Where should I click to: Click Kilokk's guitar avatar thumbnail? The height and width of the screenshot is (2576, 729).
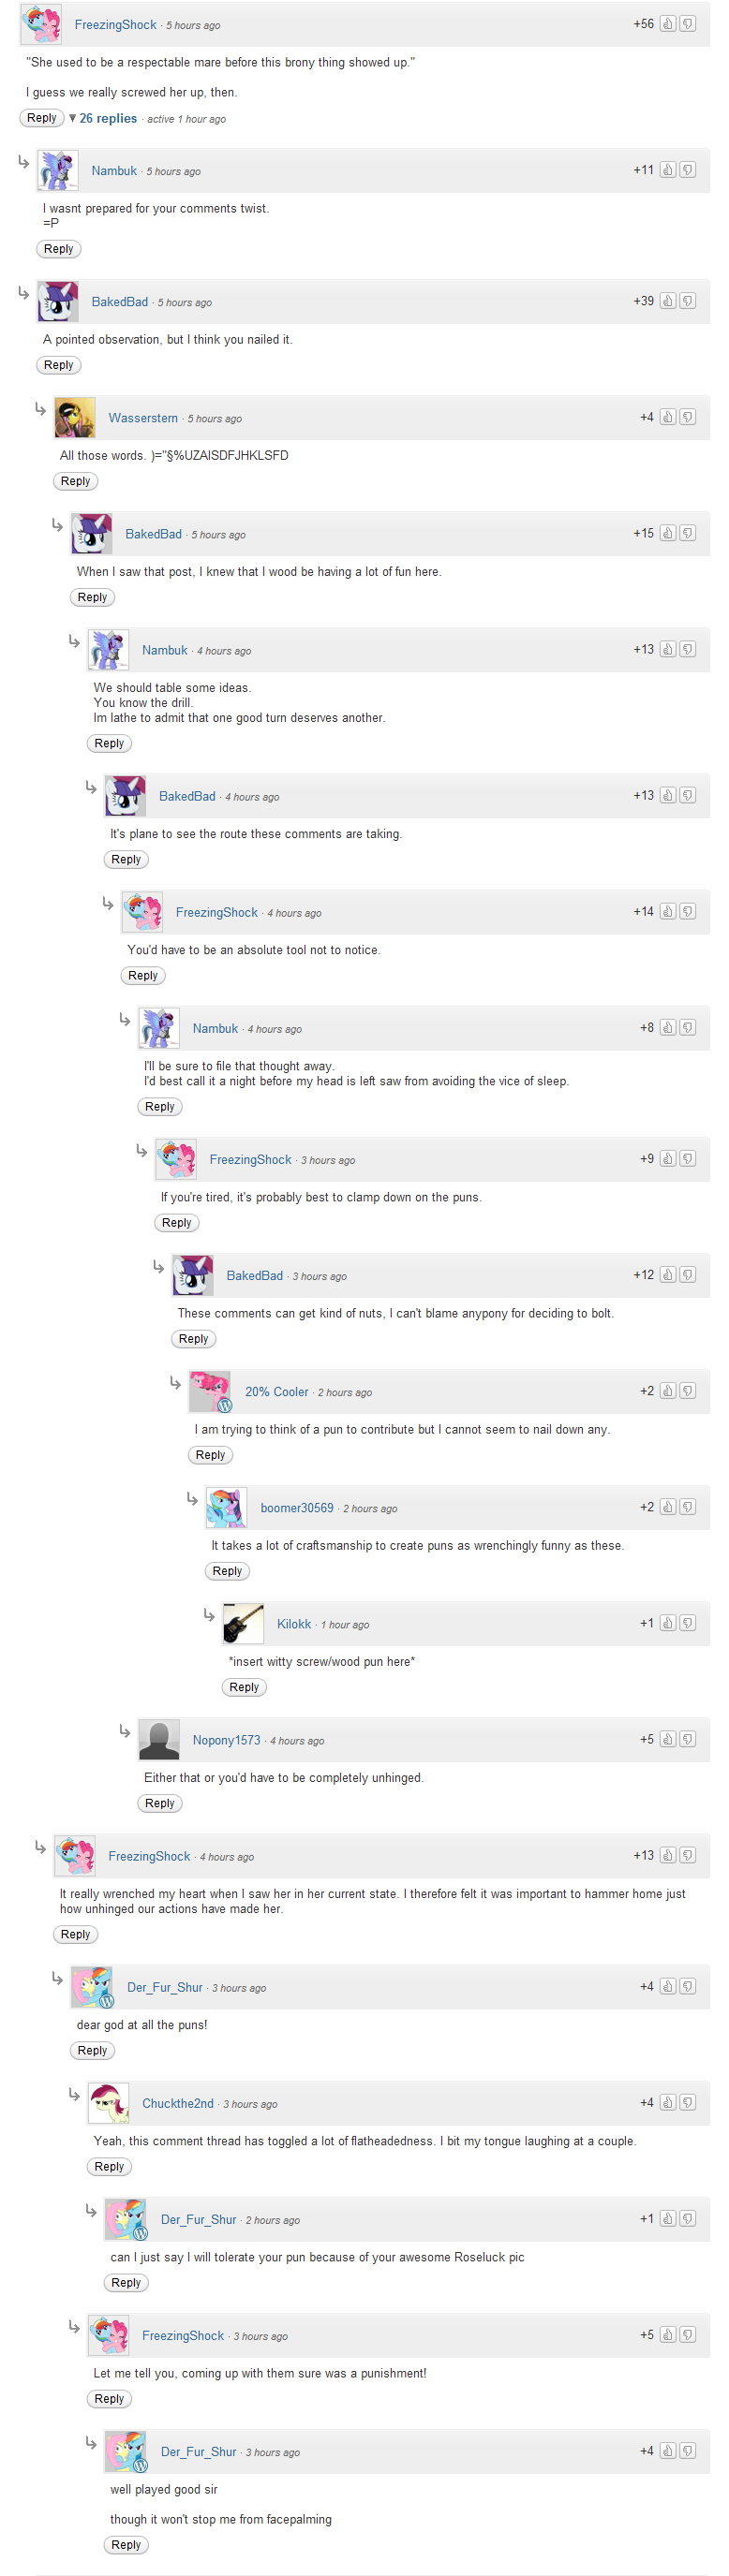click(243, 1623)
